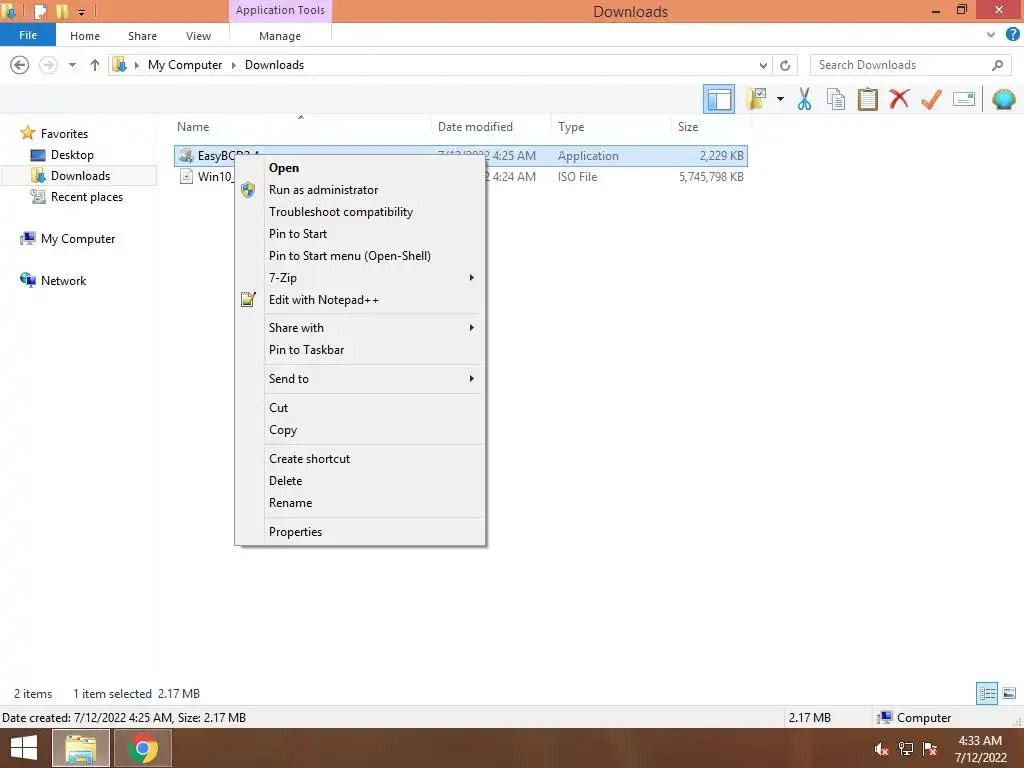Click My Computer in address breadcrumb
Screen dimensions: 1024x768
click(x=185, y=65)
